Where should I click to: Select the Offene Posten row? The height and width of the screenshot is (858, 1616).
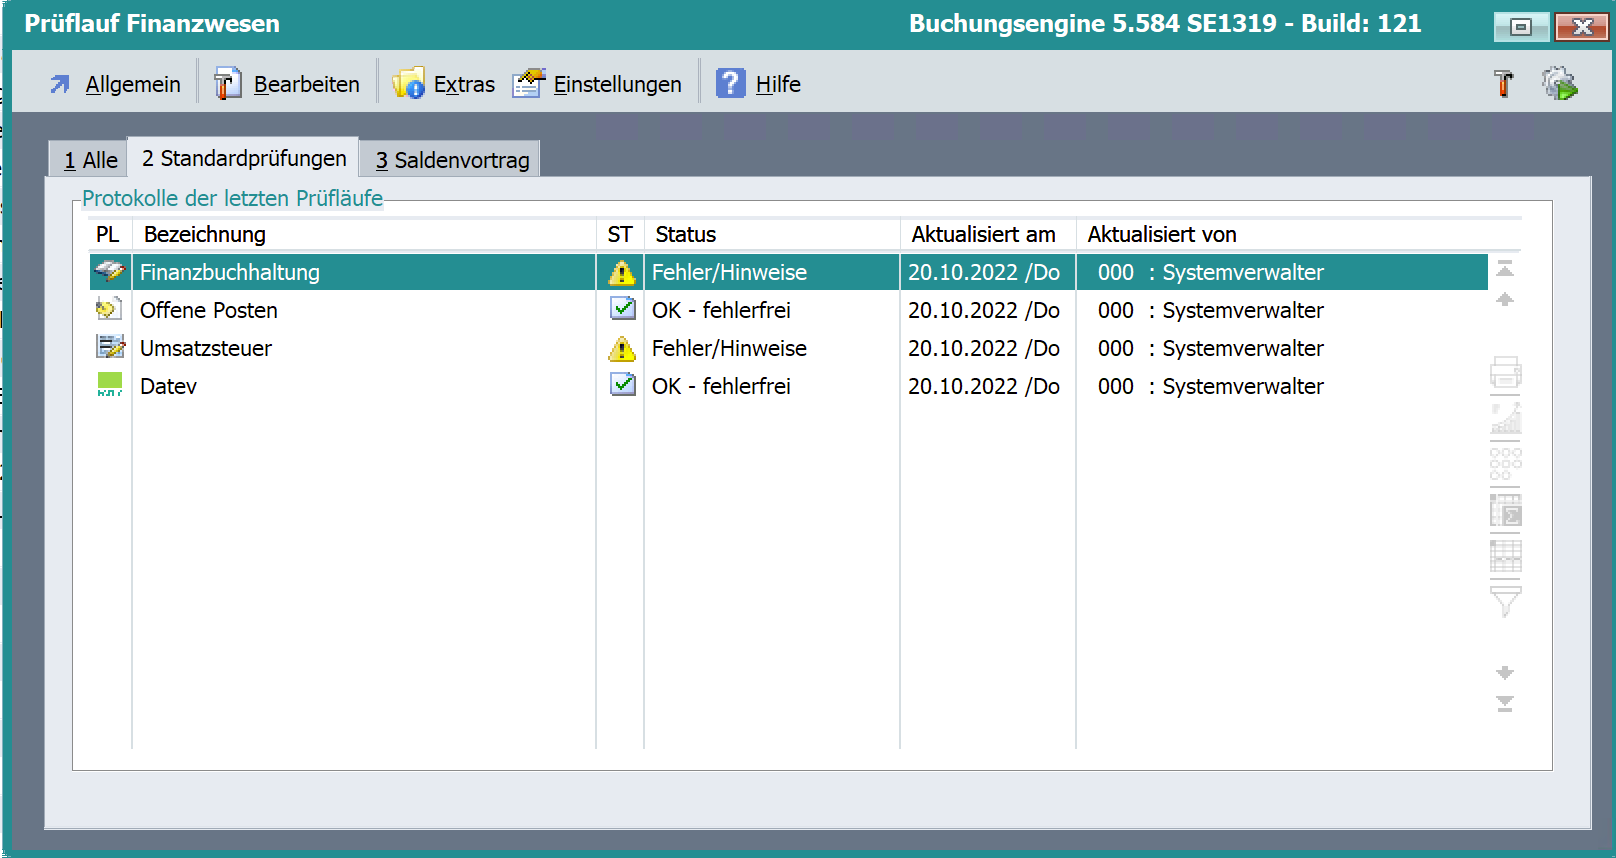(x=209, y=310)
